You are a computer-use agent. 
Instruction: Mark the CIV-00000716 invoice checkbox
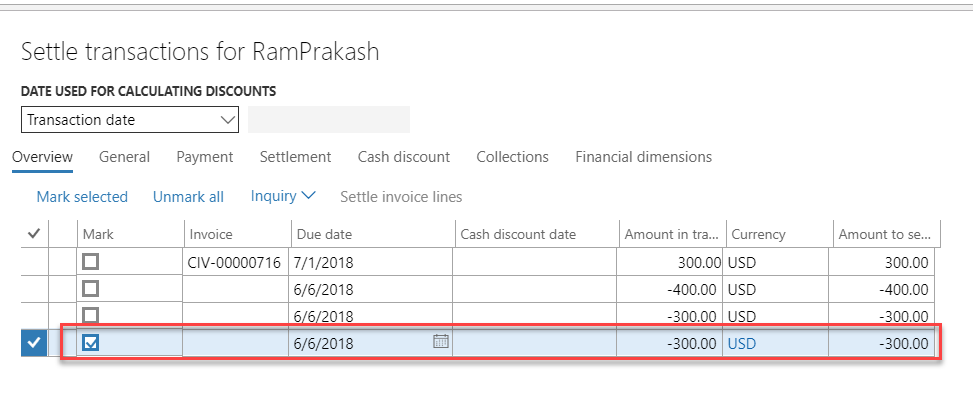coord(91,262)
